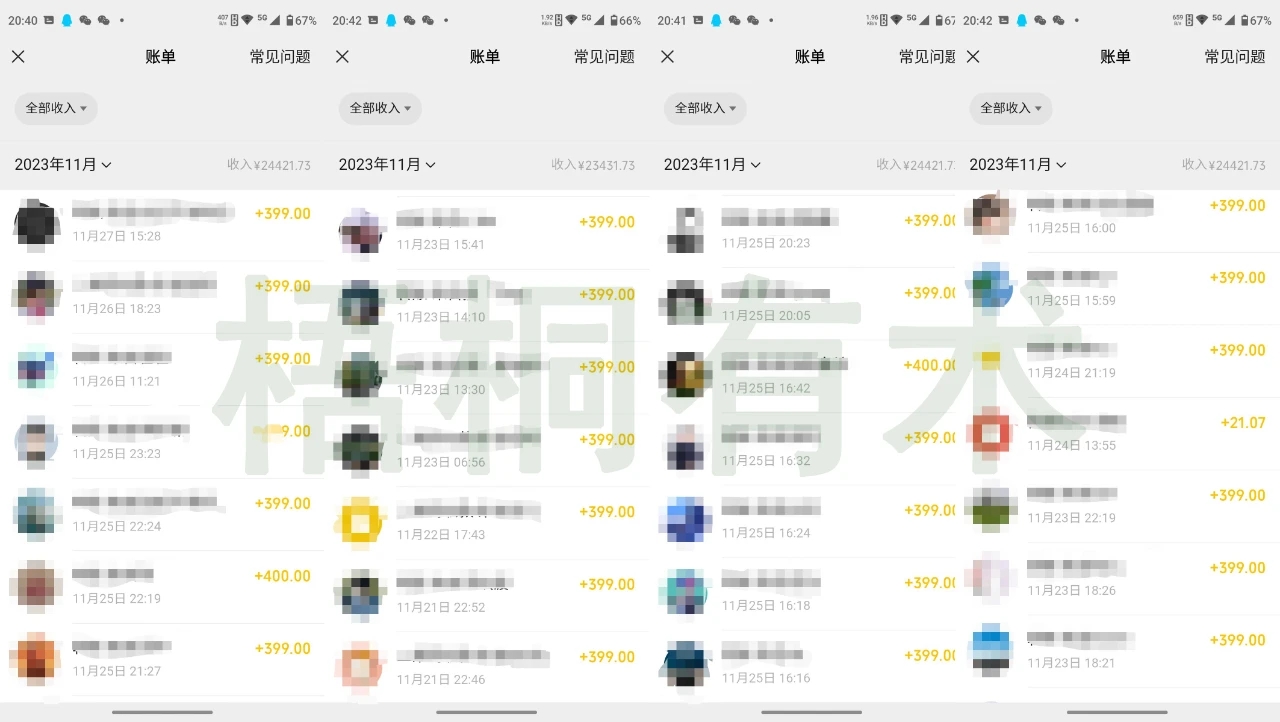Open 2023年11月 selector in the rightmost panel
This screenshot has width=1280, height=722.
coord(1017,165)
